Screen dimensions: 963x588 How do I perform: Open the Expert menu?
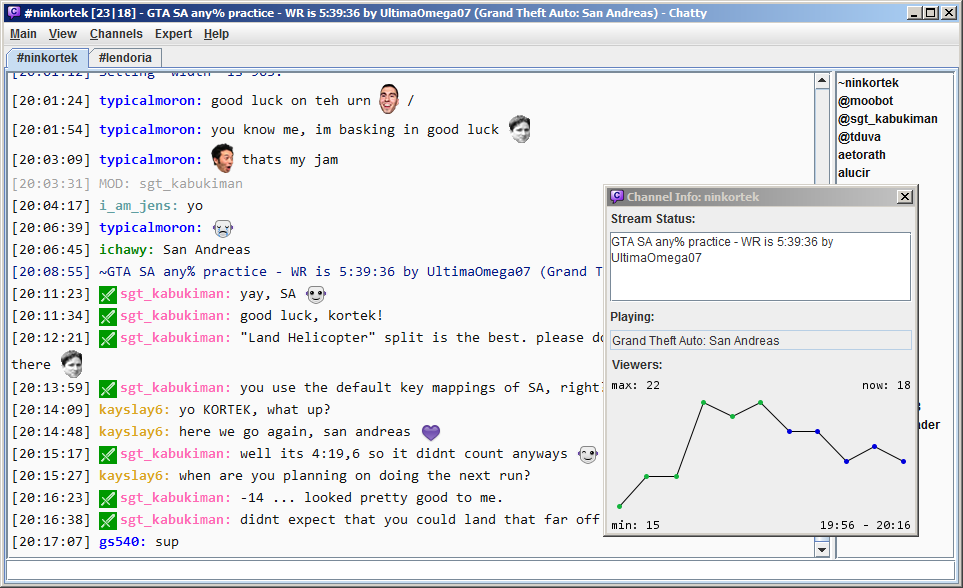click(173, 33)
